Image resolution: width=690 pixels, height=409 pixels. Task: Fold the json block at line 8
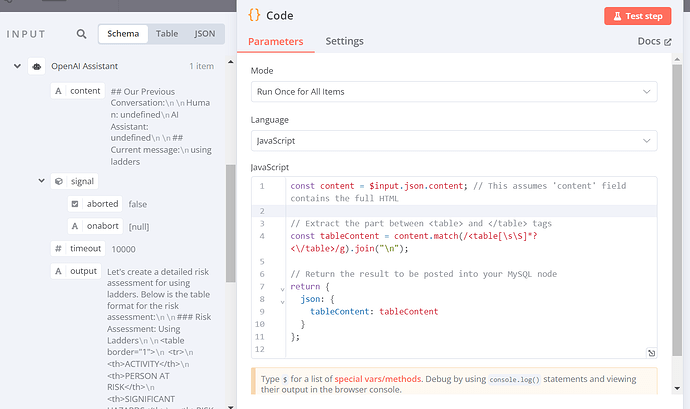coord(283,302)
